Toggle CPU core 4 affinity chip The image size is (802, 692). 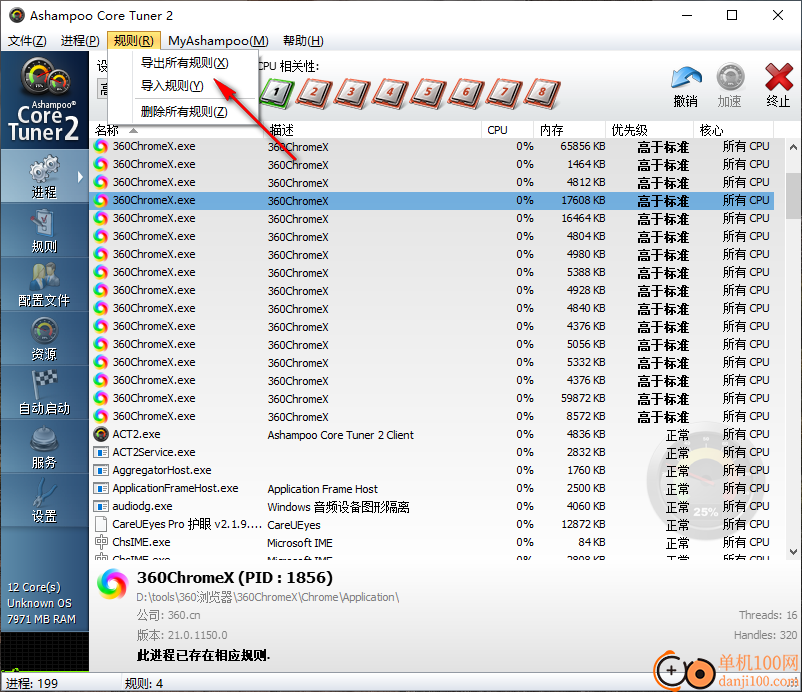click(x=390, y=93)
